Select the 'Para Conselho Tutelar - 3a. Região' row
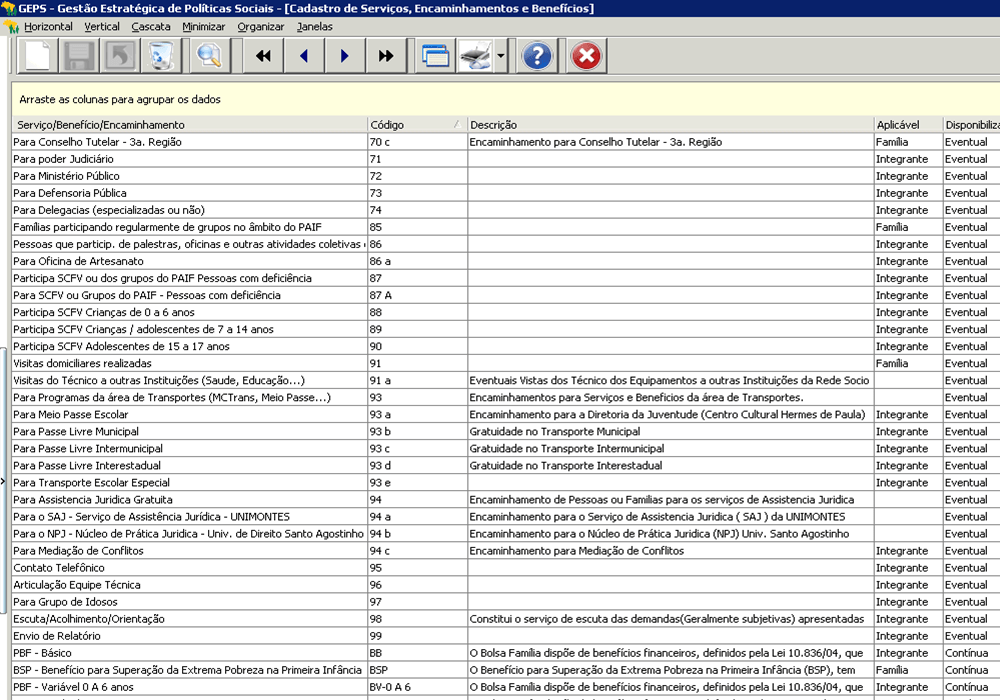Image resolution: width=1000 pixels, height=700 pixels. pyautogui.click(x=506, y=142)
